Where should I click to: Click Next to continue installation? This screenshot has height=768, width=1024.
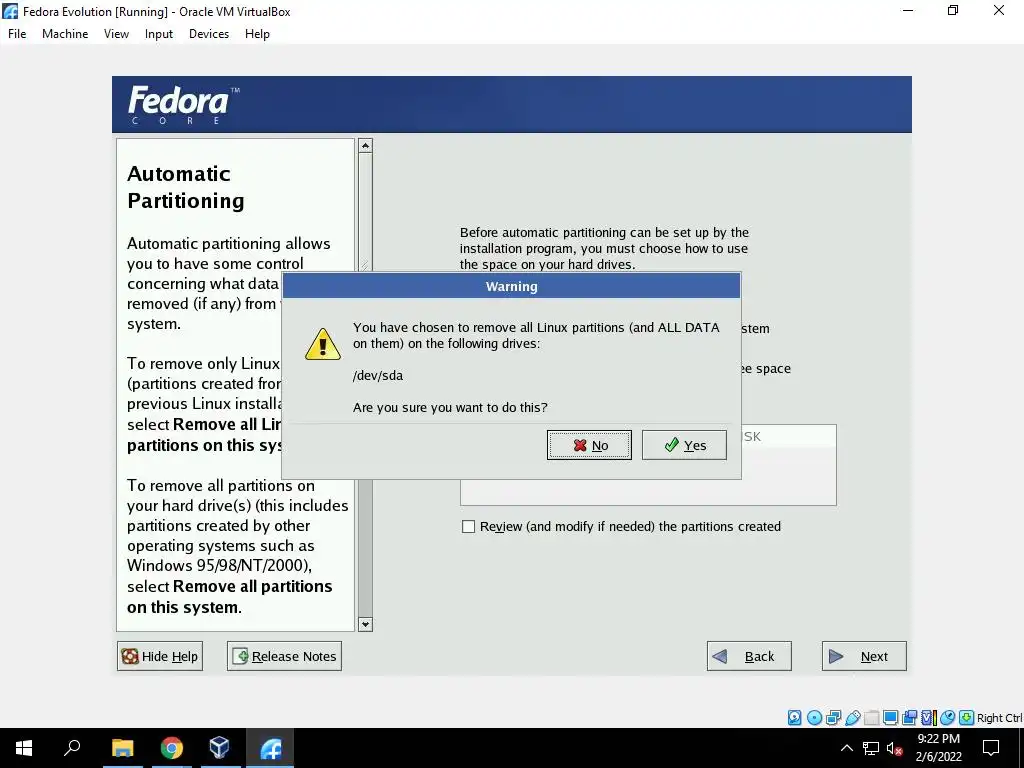pyautogui.click(x=864, y=656)
